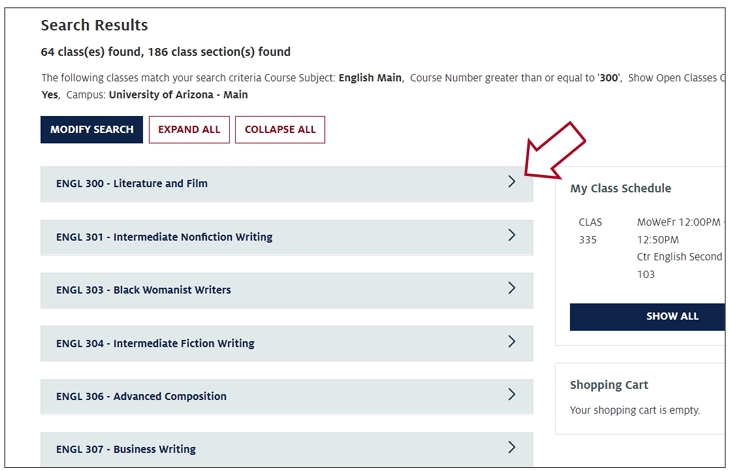Select the ENGL 307 - Business Writing title
Image resolution: width=729 pixels, height=471 pixels.
click(x=126, y=449)
